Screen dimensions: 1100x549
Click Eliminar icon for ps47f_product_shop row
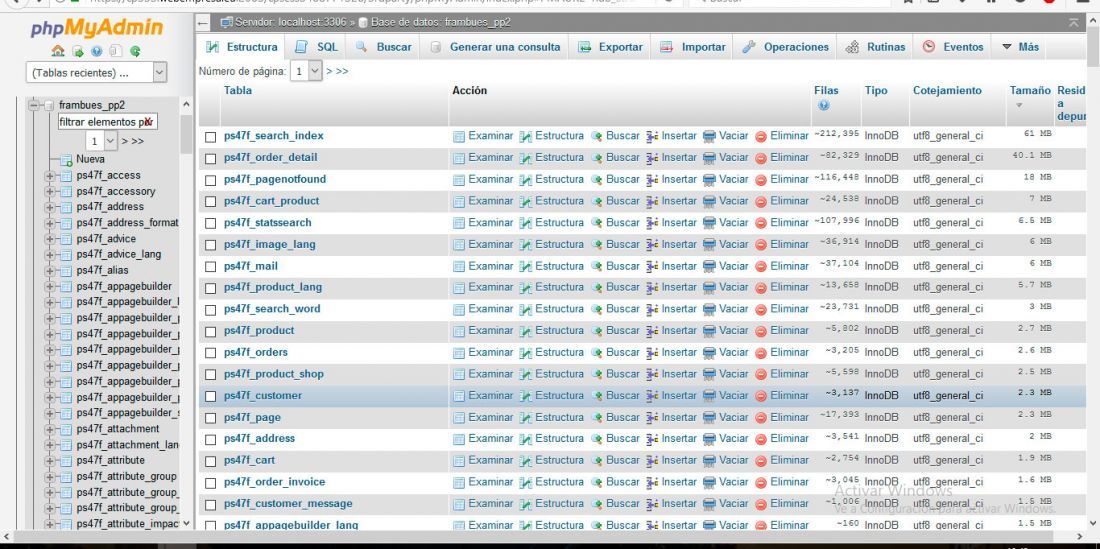(x=761, y=375)
